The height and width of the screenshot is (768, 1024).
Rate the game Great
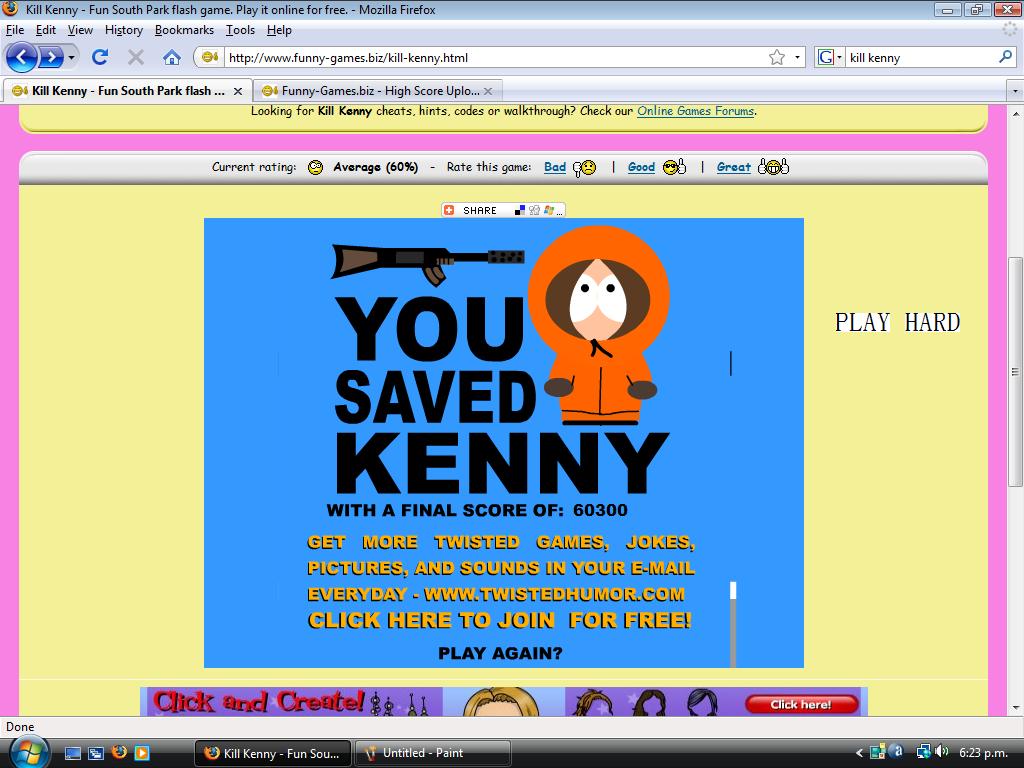[734, 167]
